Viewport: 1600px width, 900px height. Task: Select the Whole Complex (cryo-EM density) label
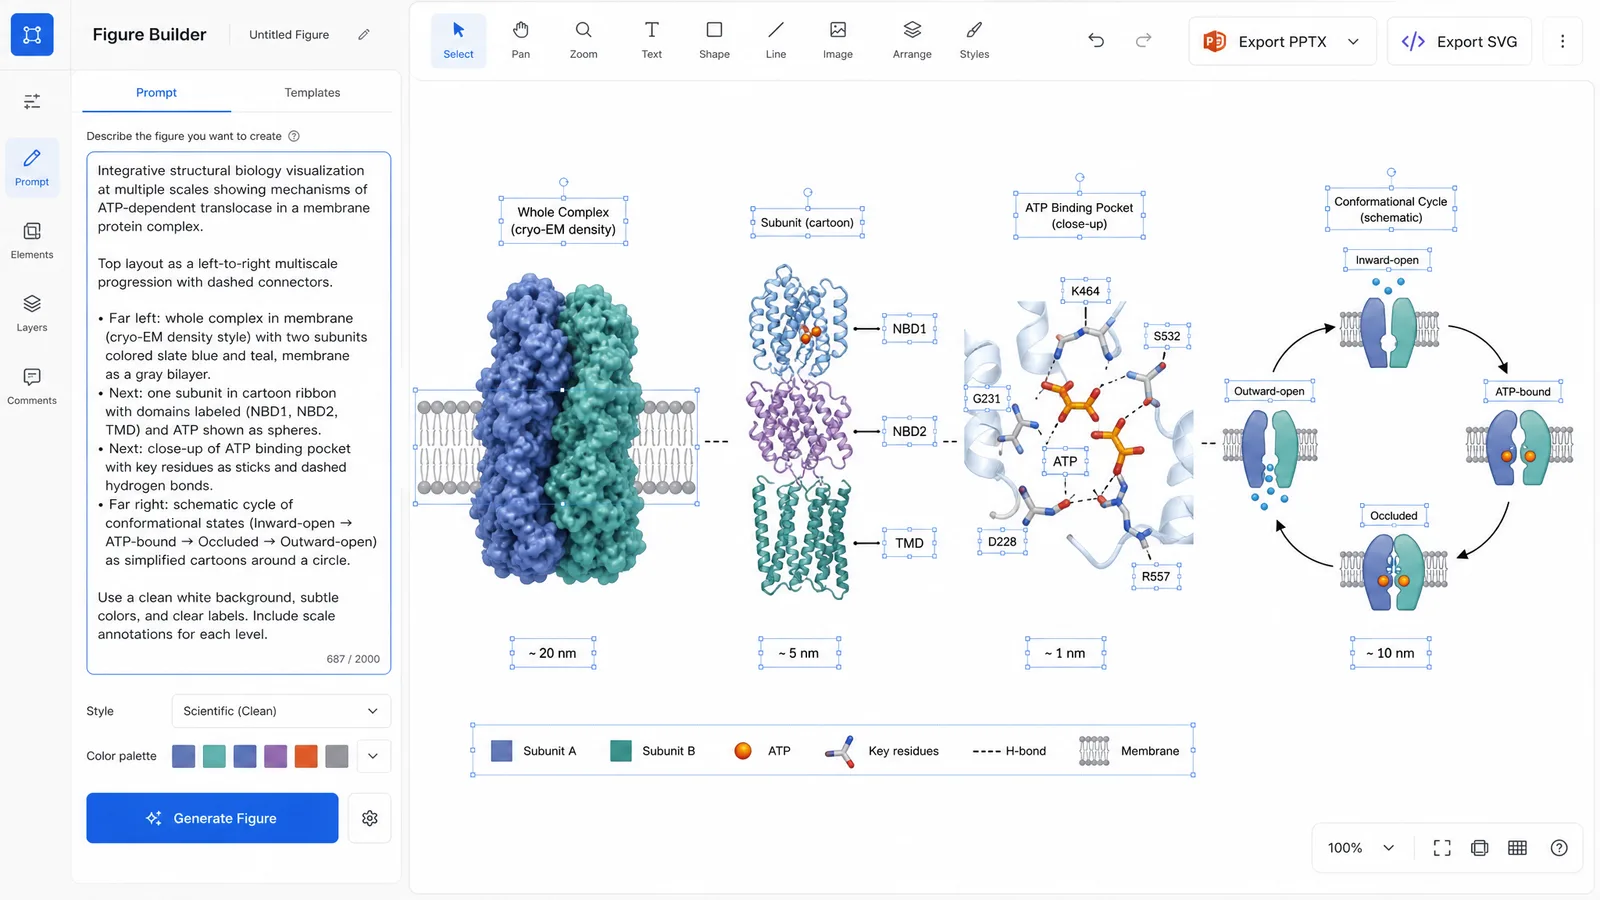coord(563,221)
